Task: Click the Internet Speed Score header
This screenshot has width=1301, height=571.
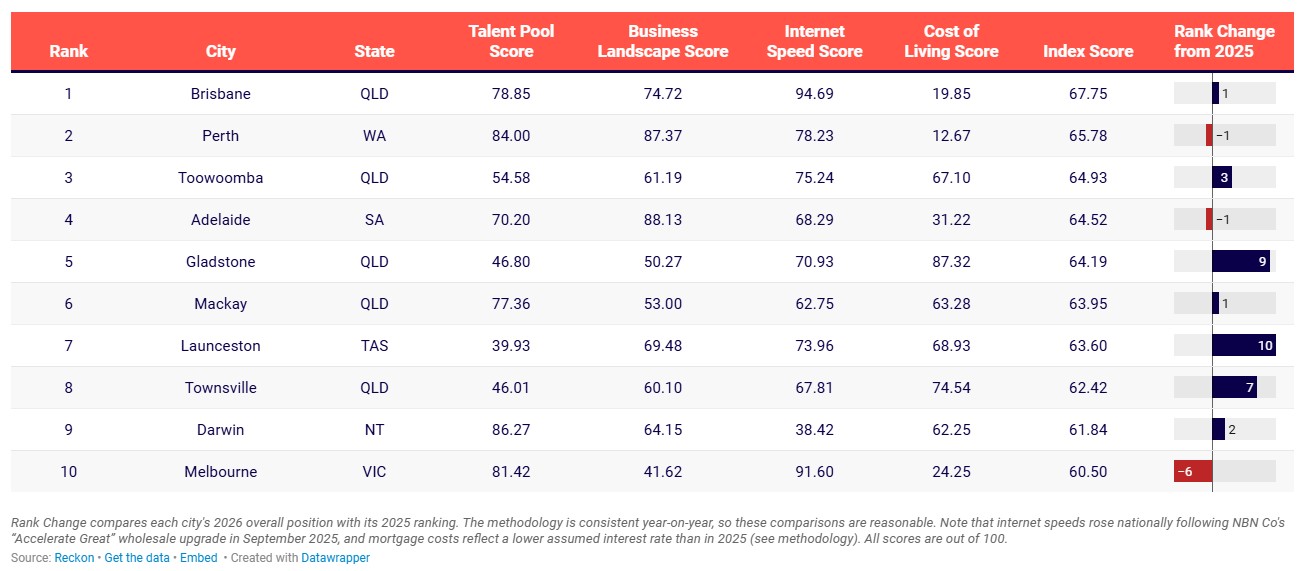Action: coord(814,41)
